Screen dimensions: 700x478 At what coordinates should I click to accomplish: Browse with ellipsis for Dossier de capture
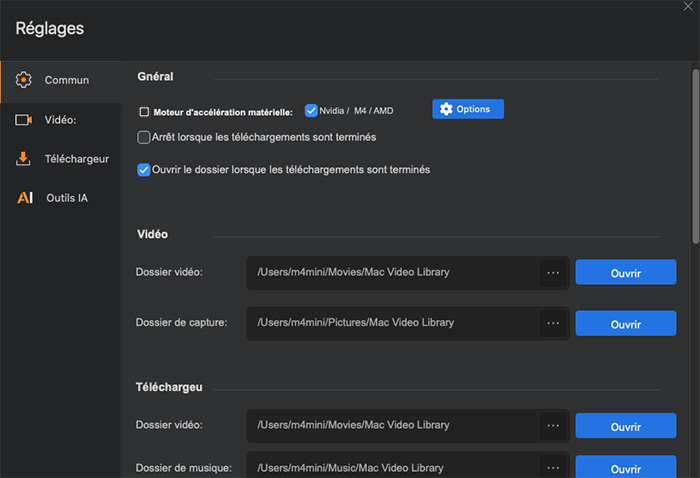click(x=553, y=323)
